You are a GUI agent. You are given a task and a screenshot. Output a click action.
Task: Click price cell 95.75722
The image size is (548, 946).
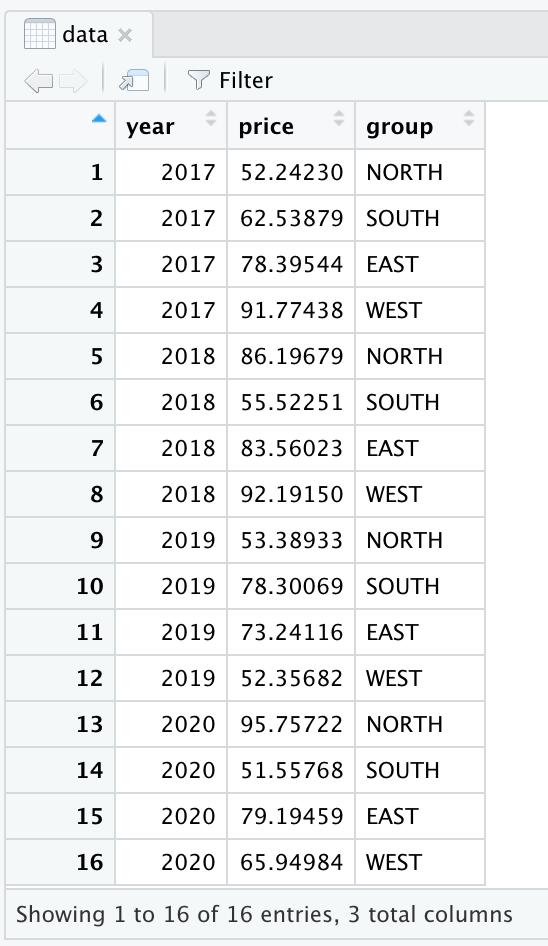pyautogui.click(x=292, y=724)
